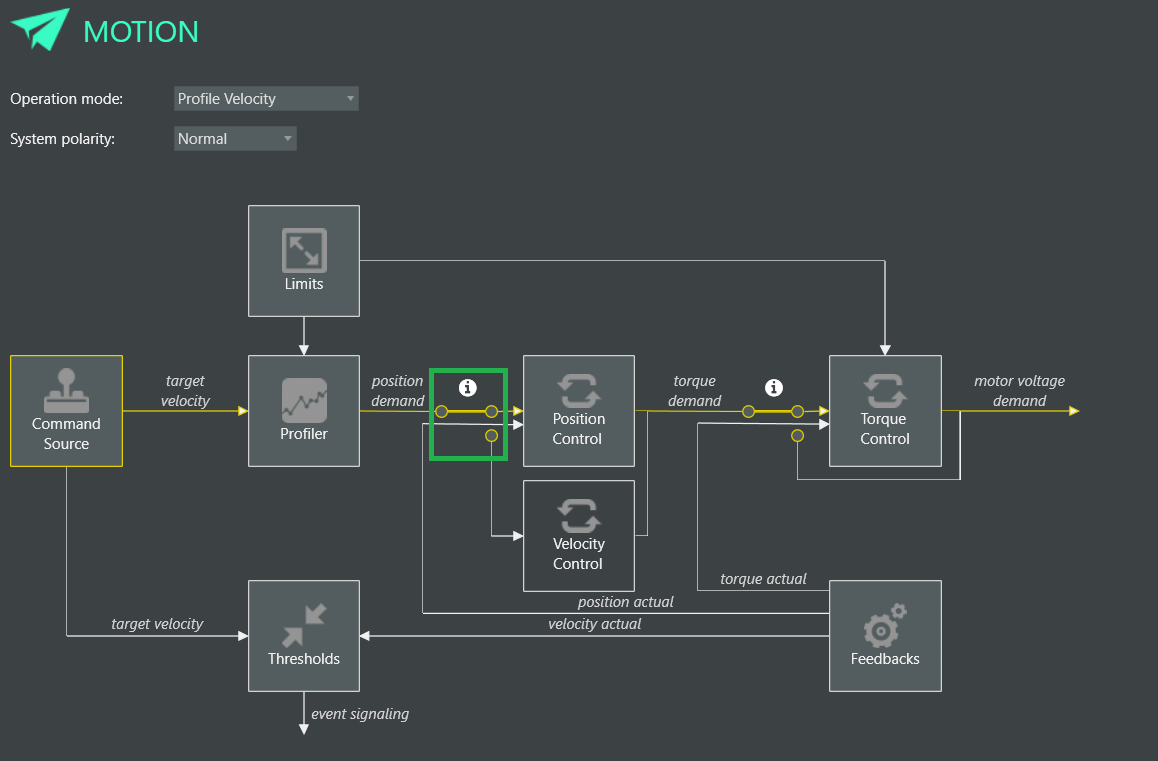Click the 'event signaling' label
1158x761 pixels.
point(360,714)
